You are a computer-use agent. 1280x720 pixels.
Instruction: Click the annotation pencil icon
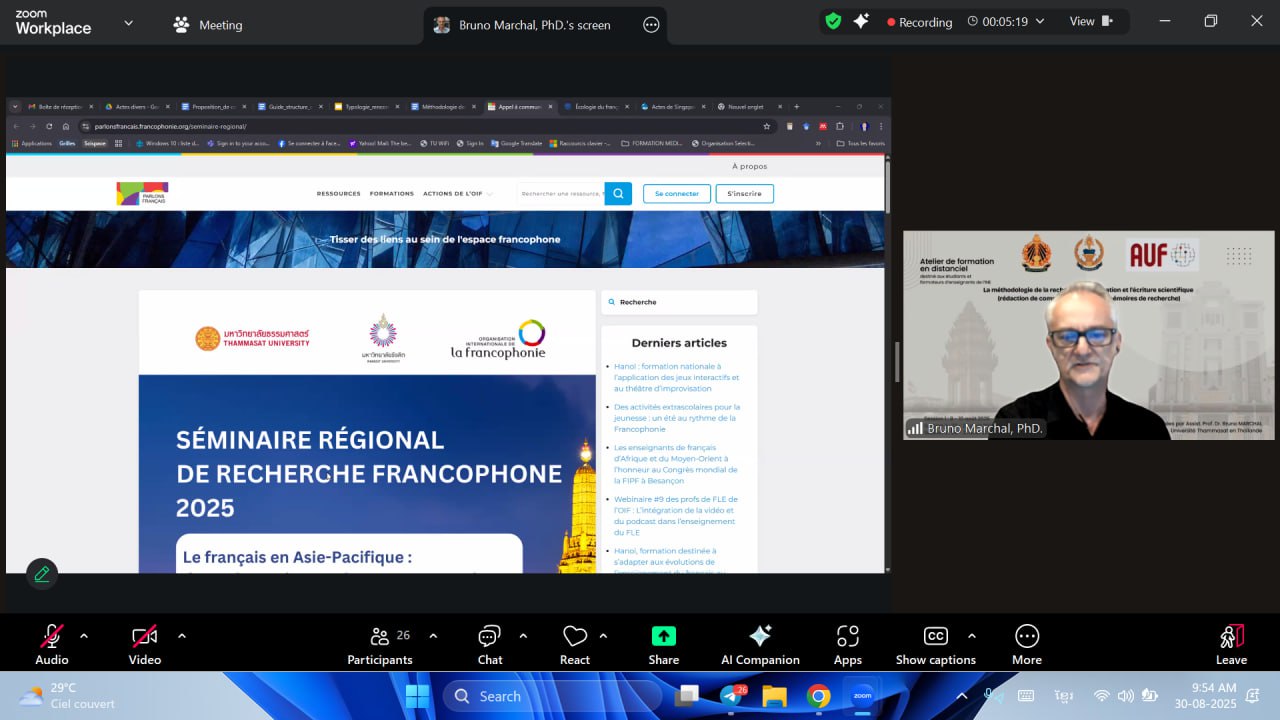(42, 574)
